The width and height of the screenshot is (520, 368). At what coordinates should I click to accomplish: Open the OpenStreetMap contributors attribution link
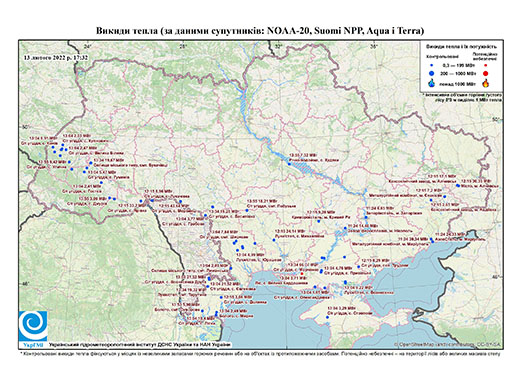click(x=448, y=344)
